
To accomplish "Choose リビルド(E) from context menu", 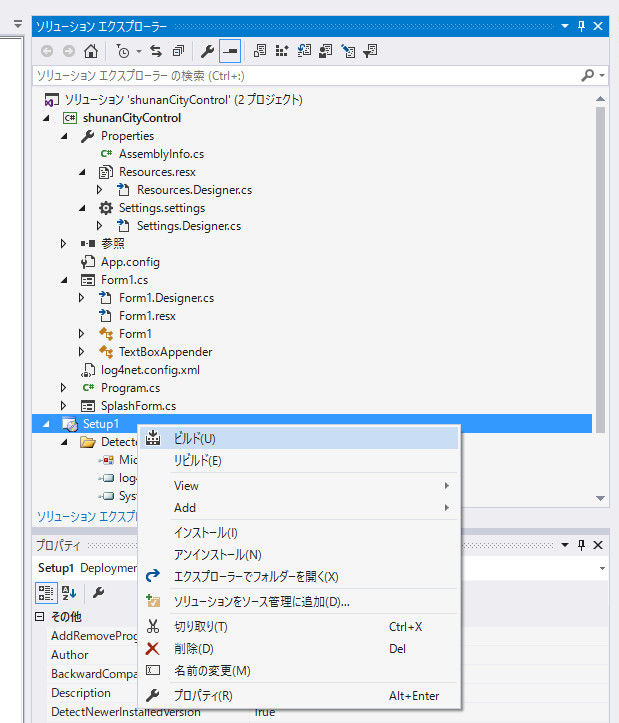I will [x=299, y=461].
